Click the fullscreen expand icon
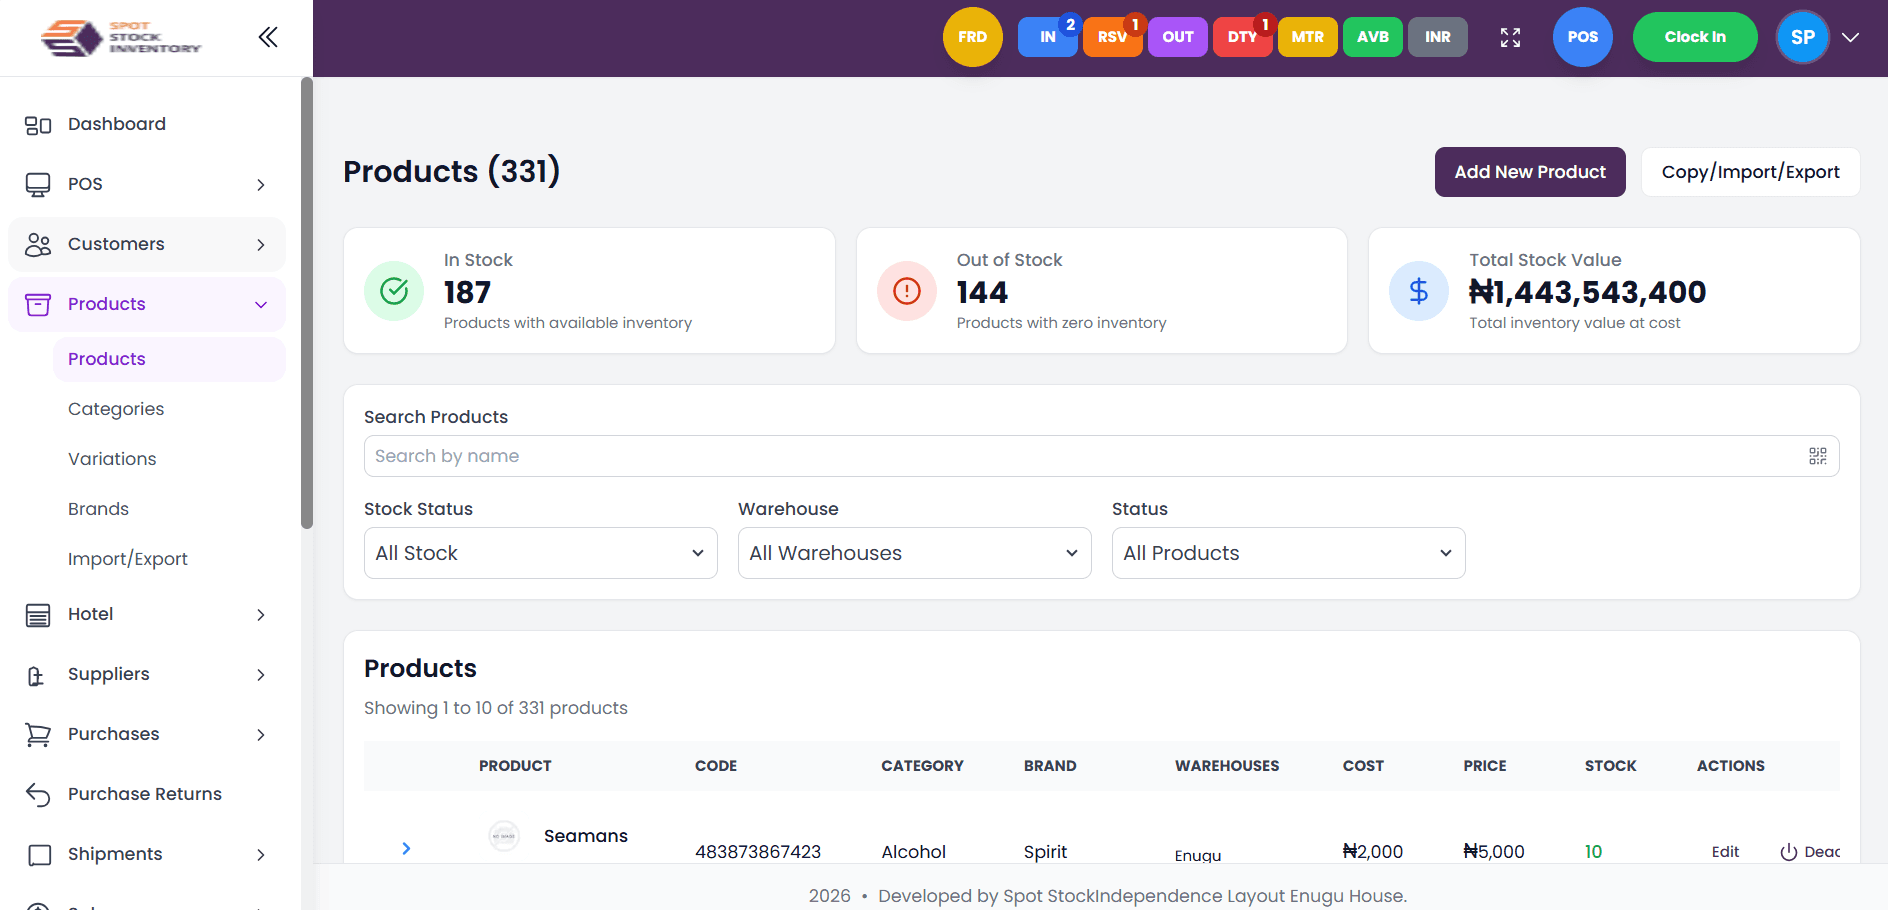Image resolution: width=1888 pixels, height=910 pixels. click(1510, 38)
